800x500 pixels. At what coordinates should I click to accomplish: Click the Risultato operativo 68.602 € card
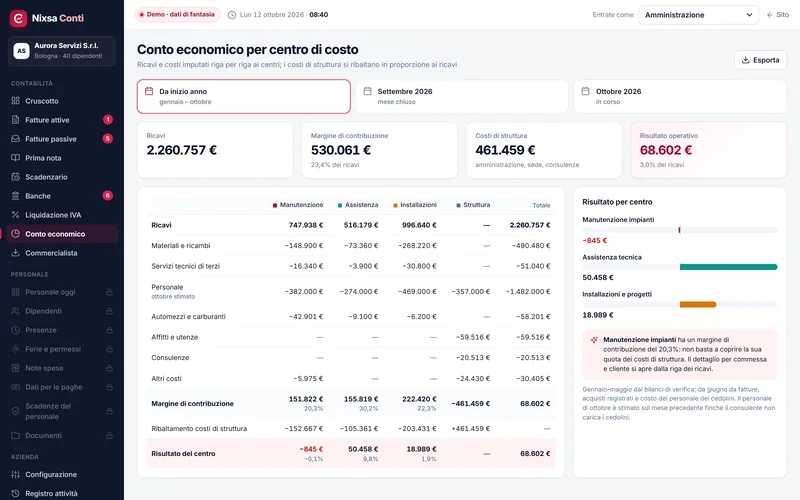708,150
